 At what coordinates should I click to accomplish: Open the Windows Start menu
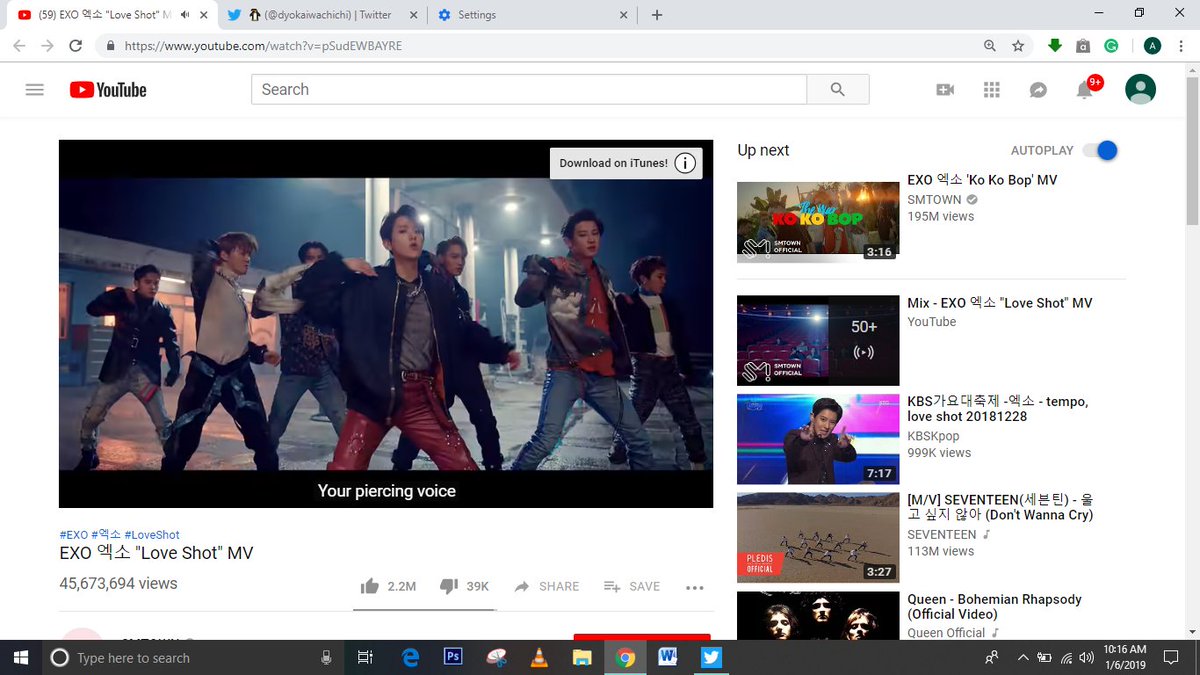click(x=20, y=657)
